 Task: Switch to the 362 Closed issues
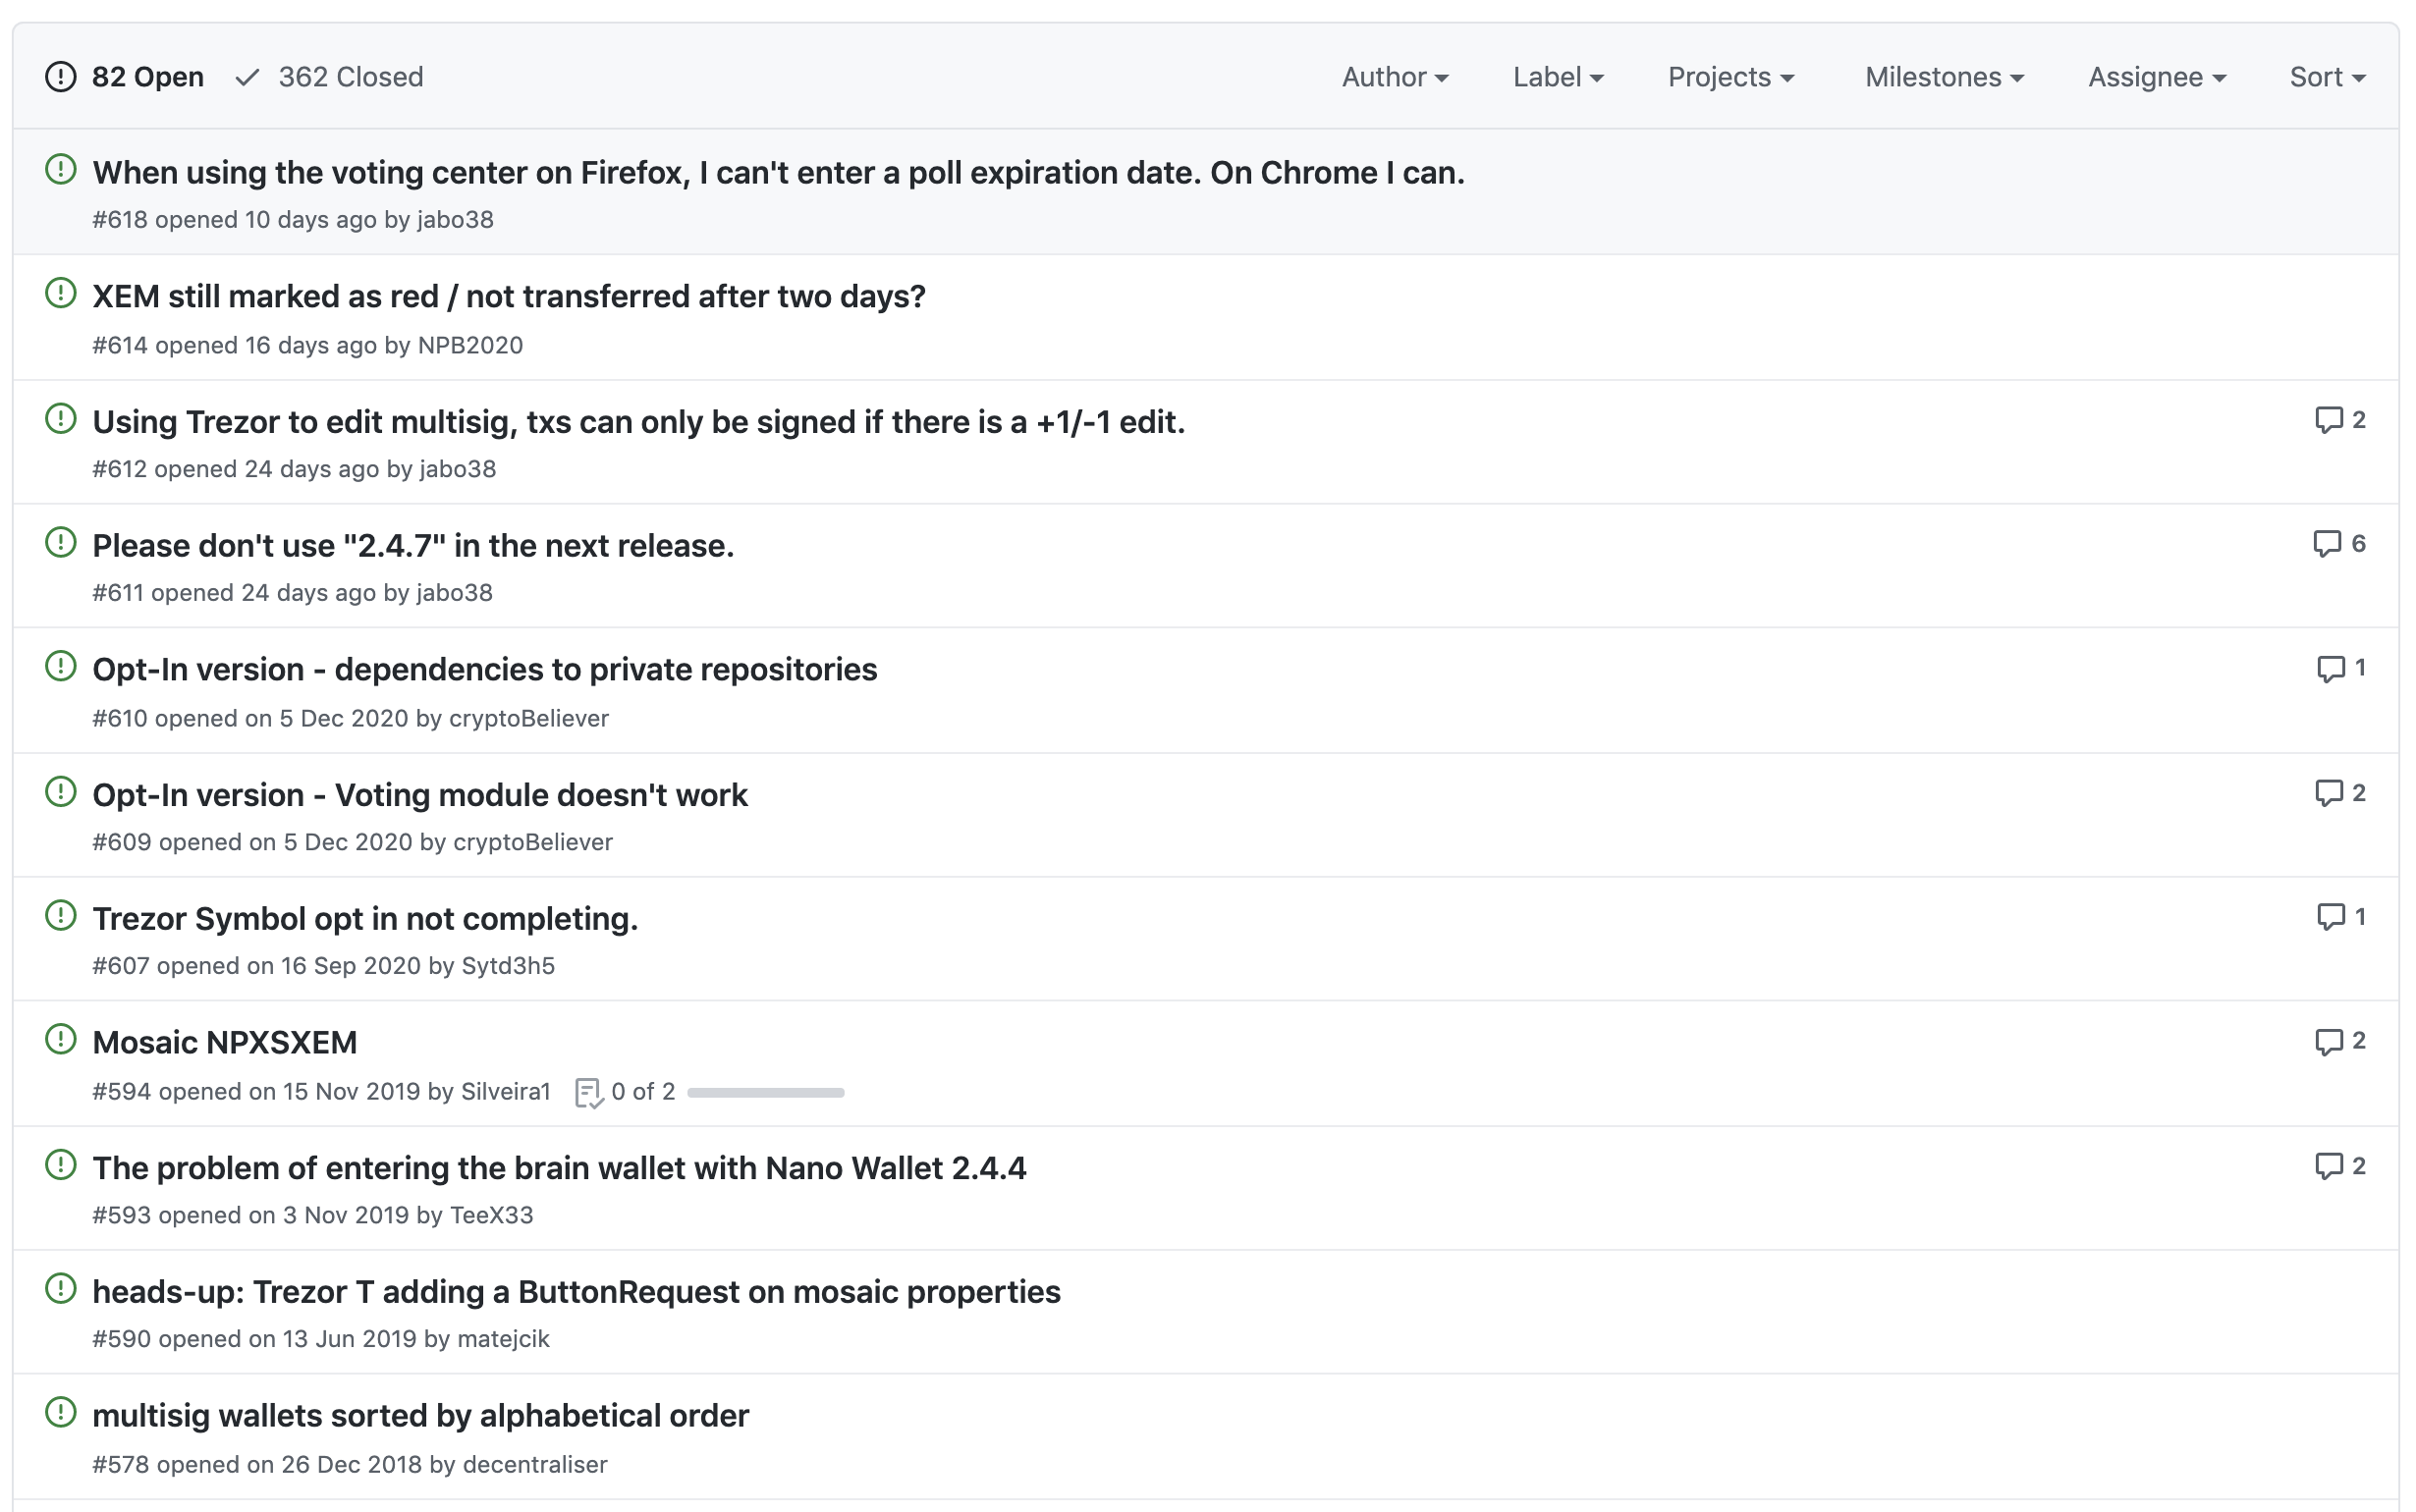point(330,77)
